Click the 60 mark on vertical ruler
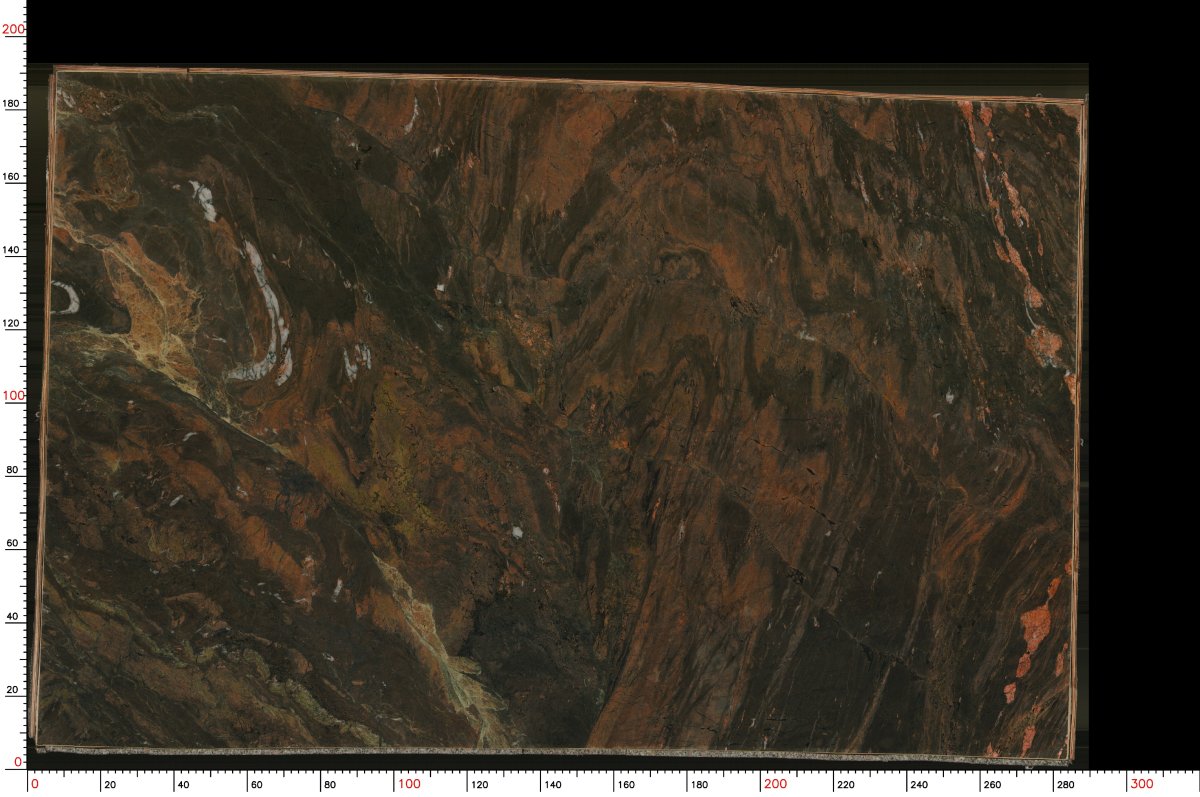This screenshot has width=1200, height=797. tap(13, 543)
